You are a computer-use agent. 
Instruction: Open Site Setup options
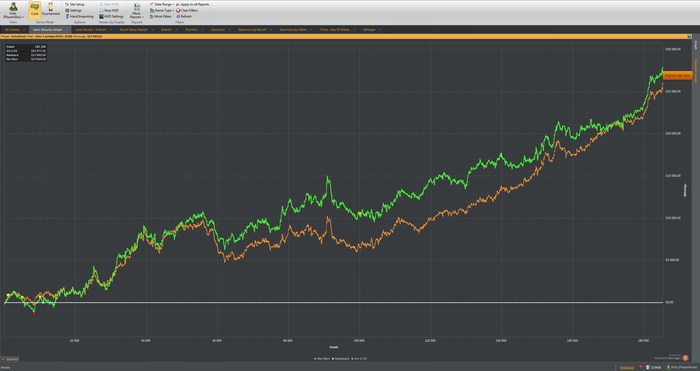click(75, 4)
